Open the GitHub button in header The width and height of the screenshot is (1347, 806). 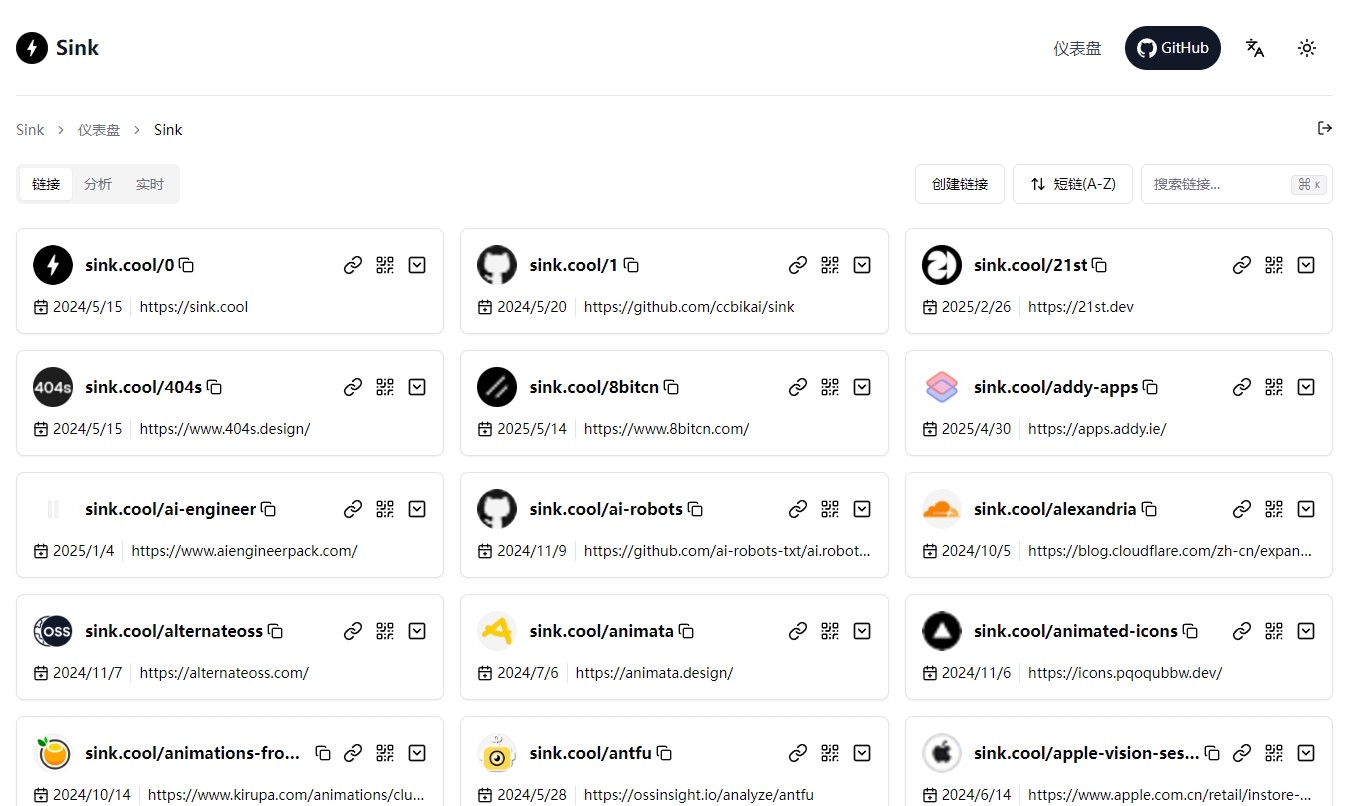(x=1173, y=48)
